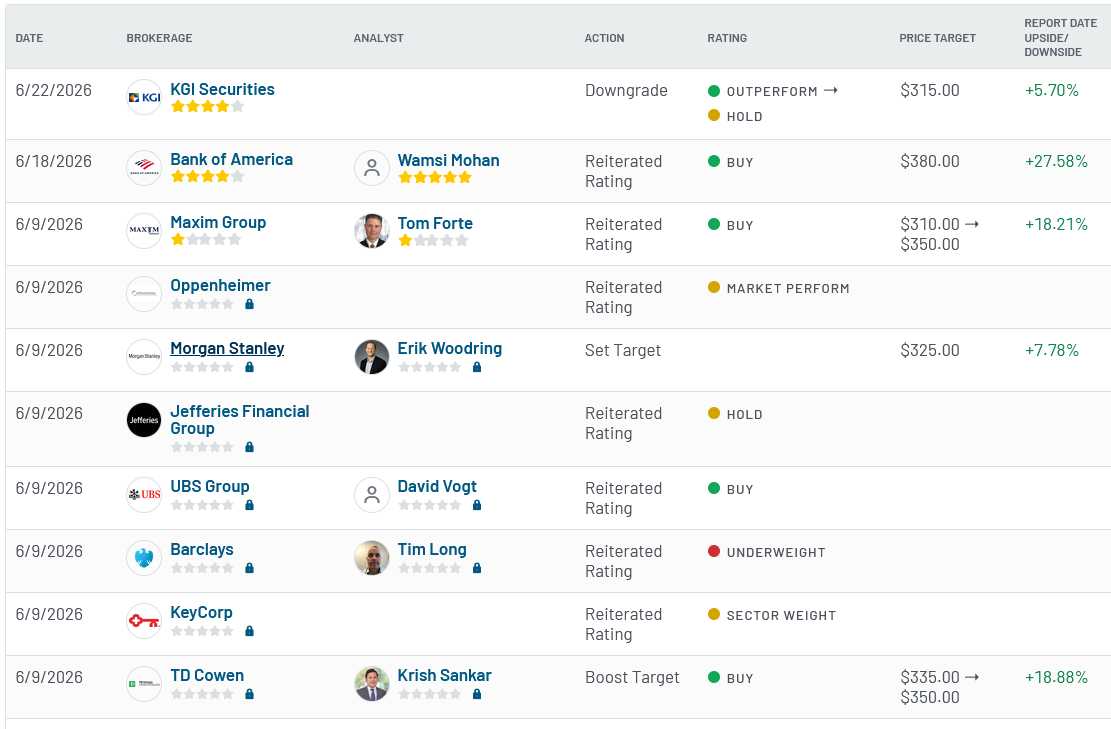Click the lock icon beside Tim Long's stars
The image size is (1111, 729).
click(x=477, y=568)
